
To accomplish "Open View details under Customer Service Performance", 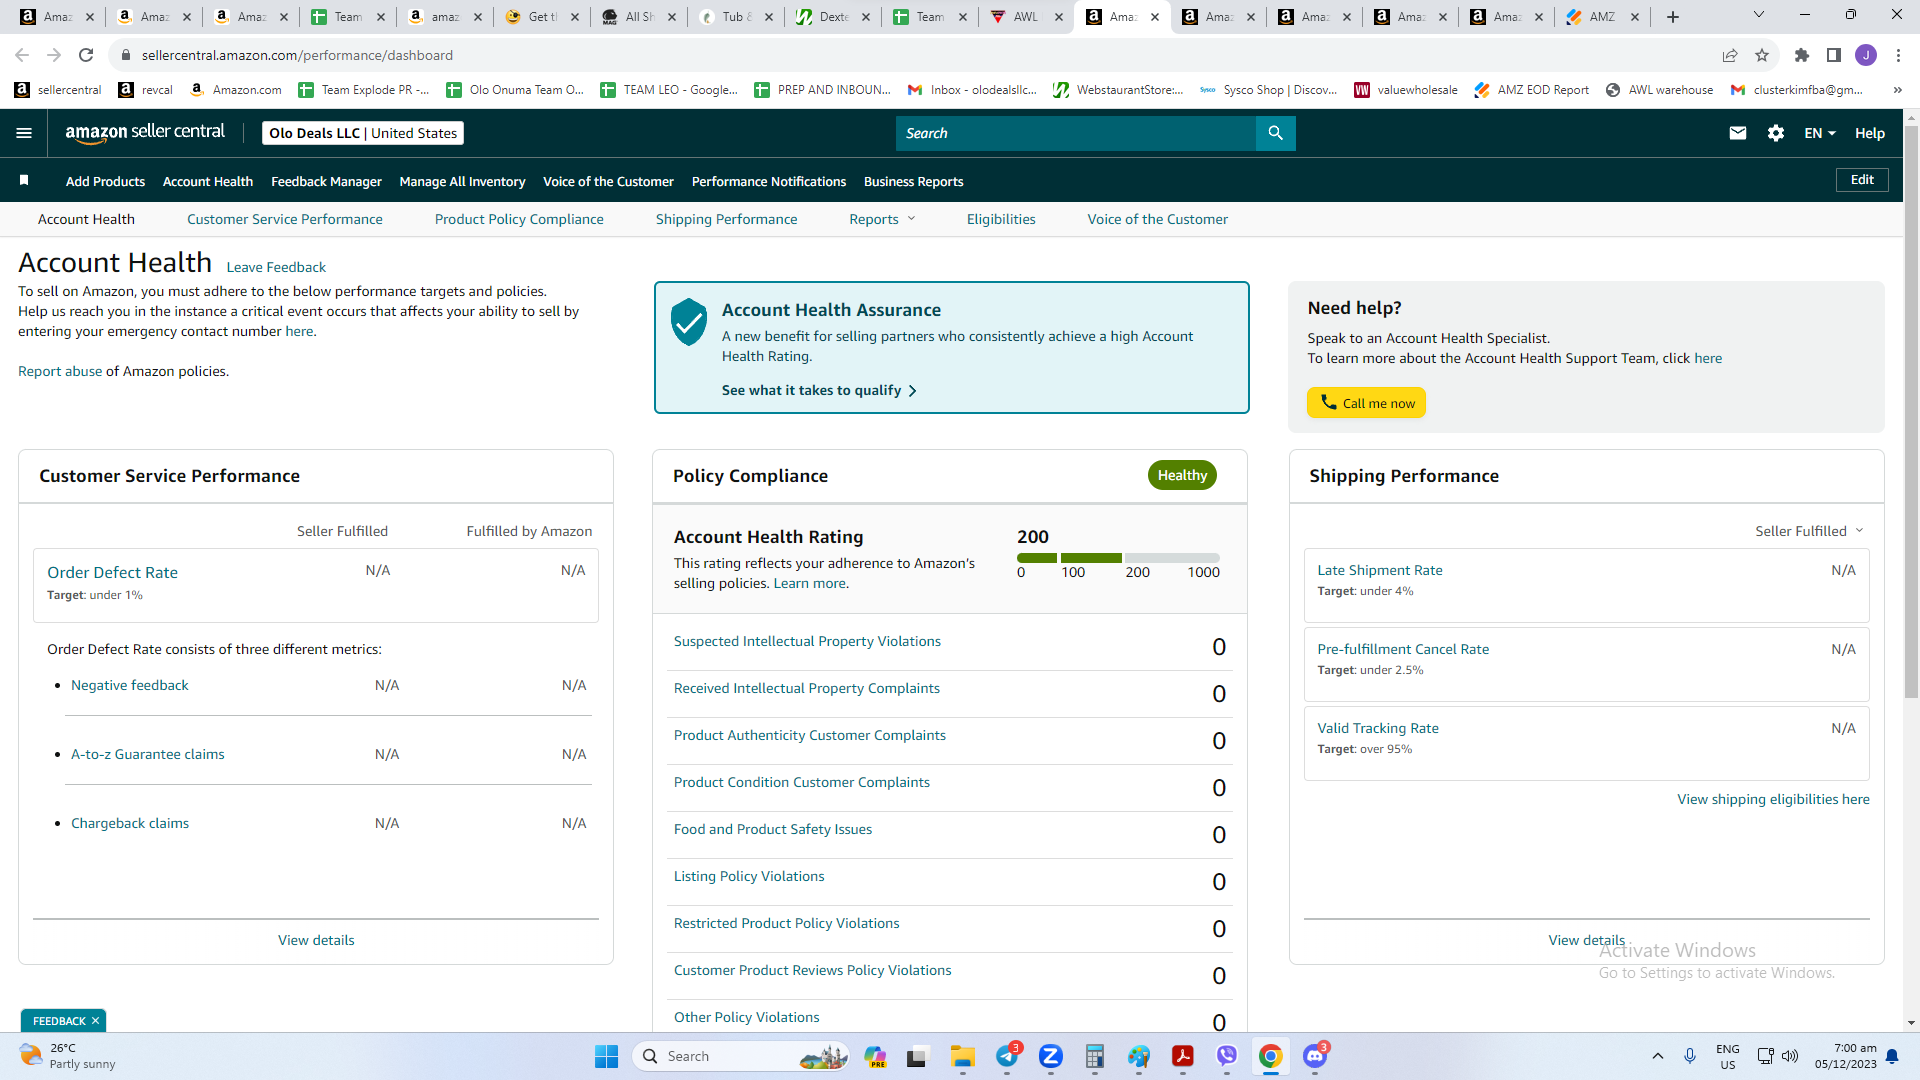I will pos(316,940).
